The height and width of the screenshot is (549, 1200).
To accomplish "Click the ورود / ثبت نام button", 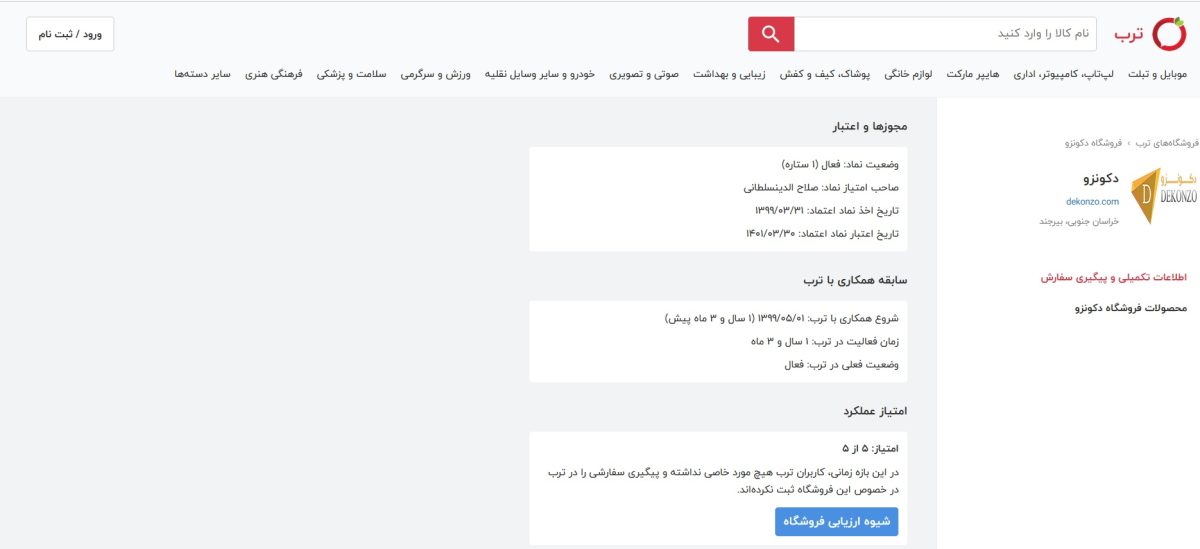I will pos(70,34).
